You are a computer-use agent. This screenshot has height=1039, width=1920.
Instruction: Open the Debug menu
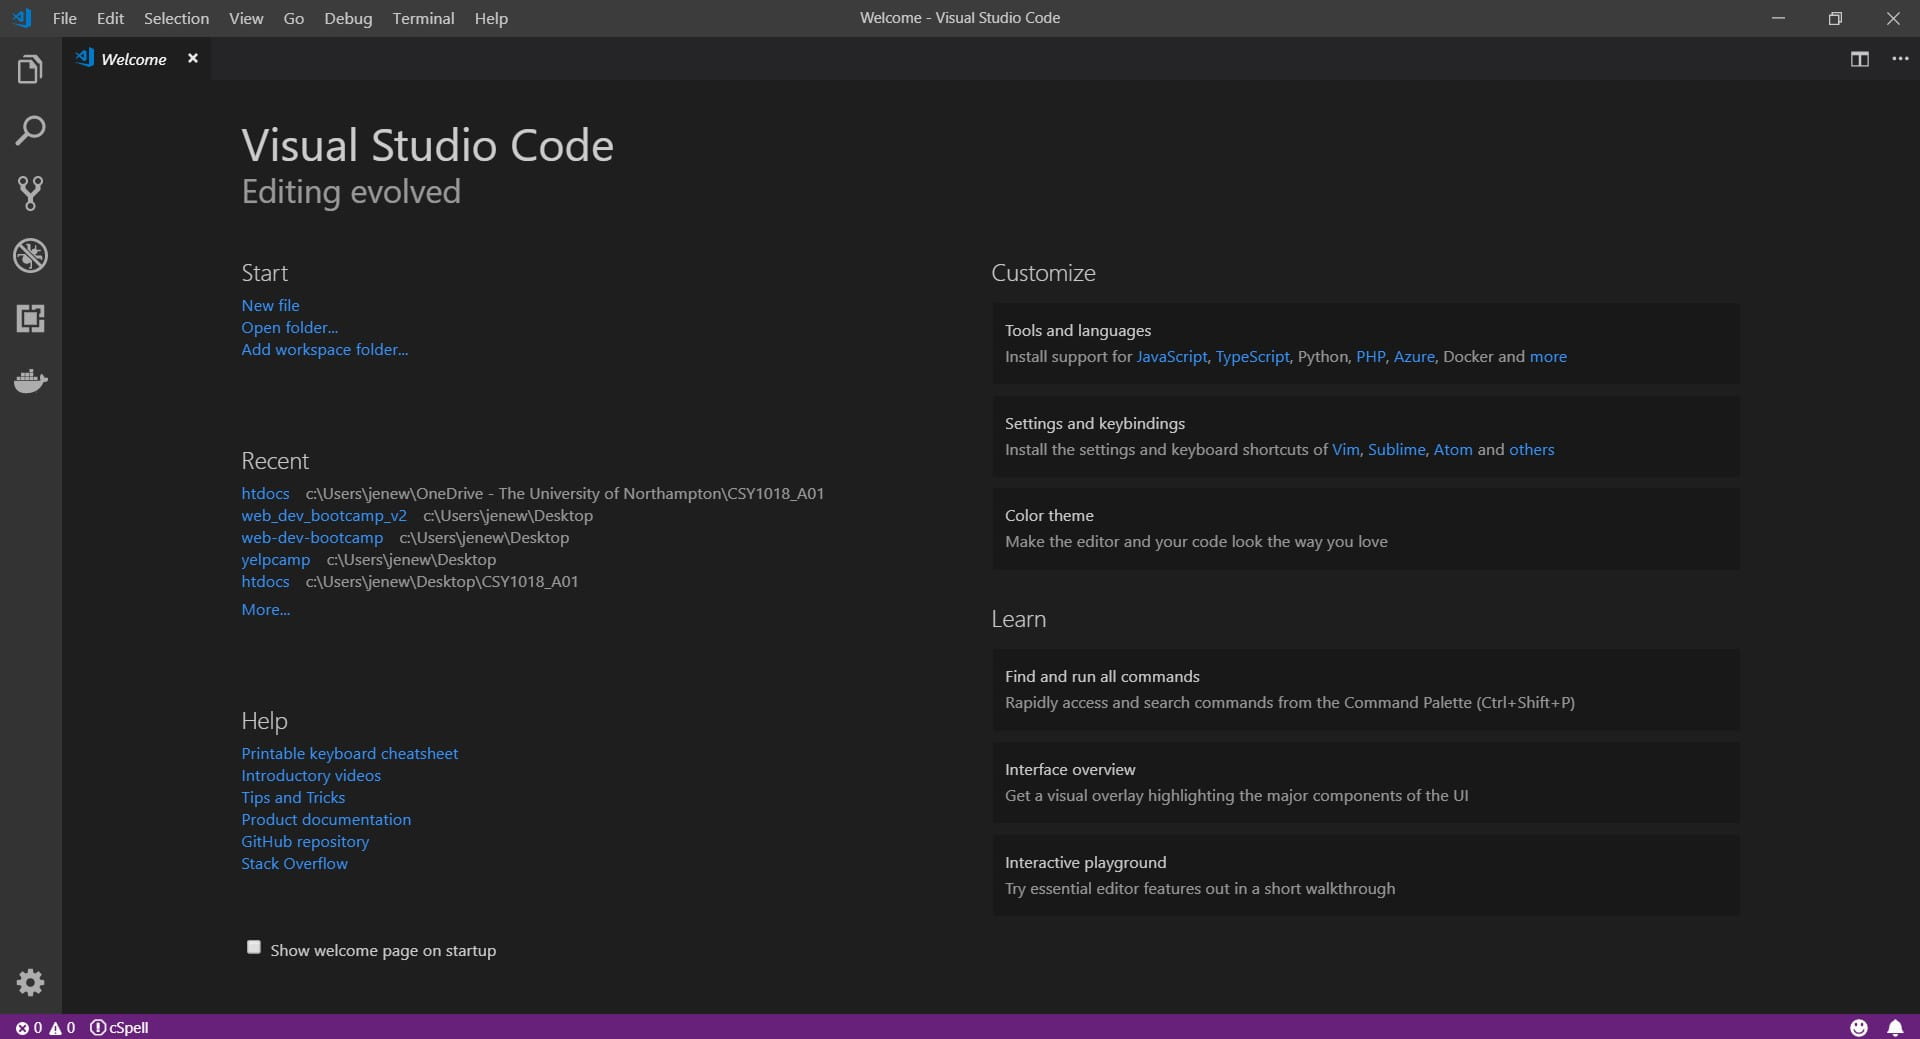pyautogui.click(x=348, y=18)
